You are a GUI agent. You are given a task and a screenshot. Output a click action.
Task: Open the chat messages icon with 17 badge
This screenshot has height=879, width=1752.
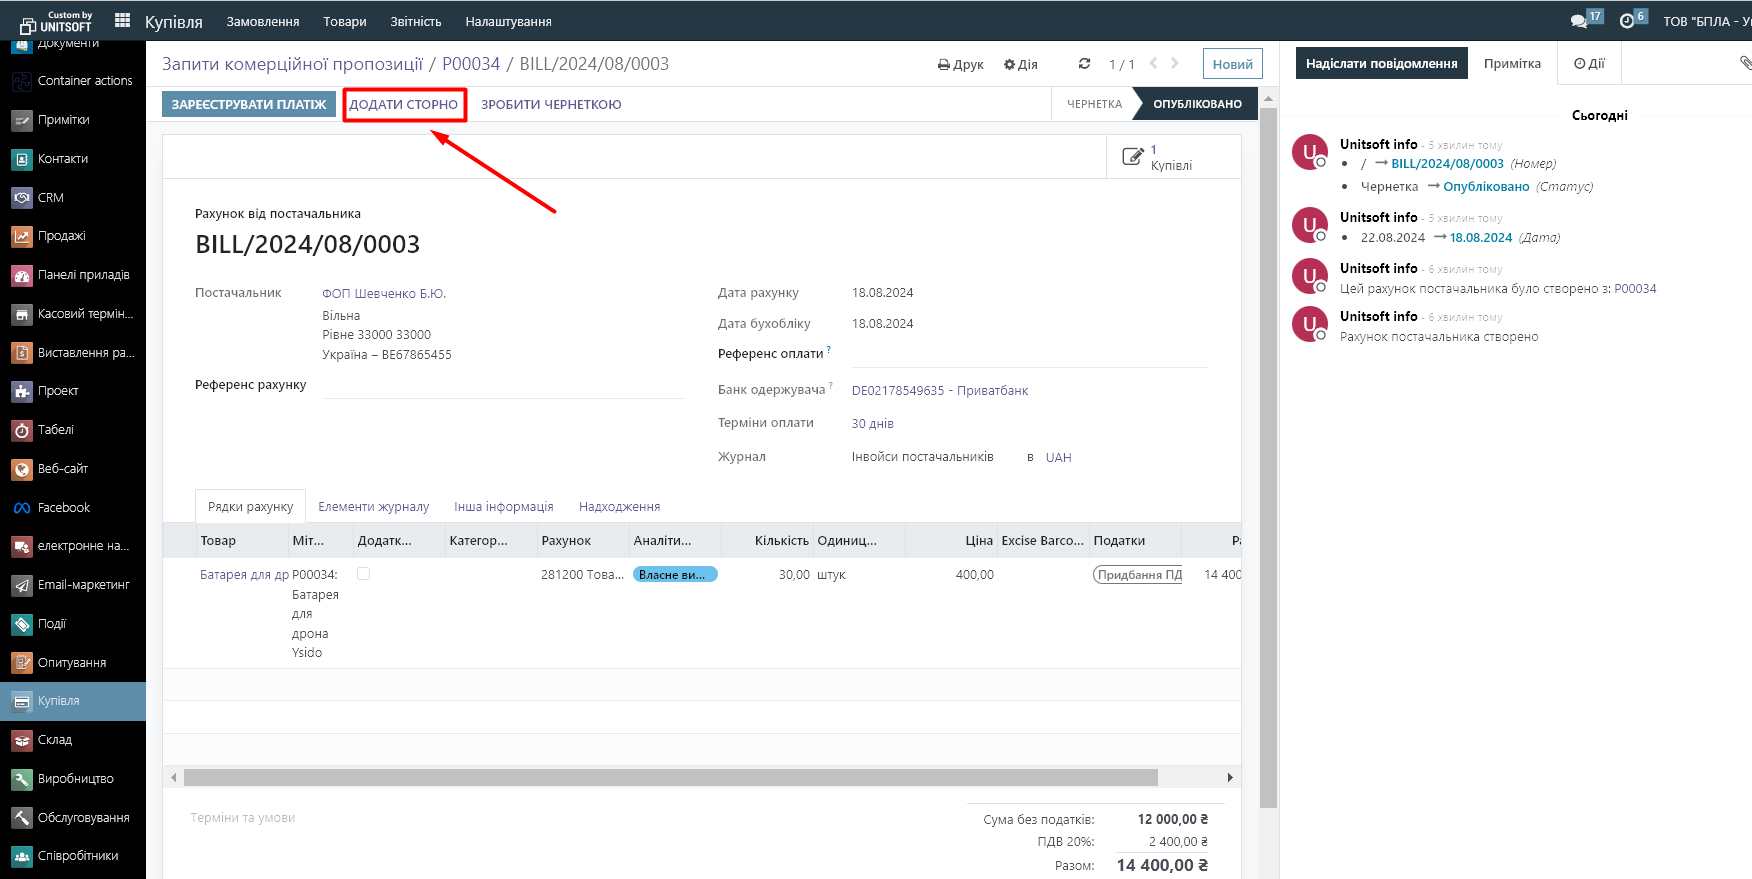tap(1579, 21)
